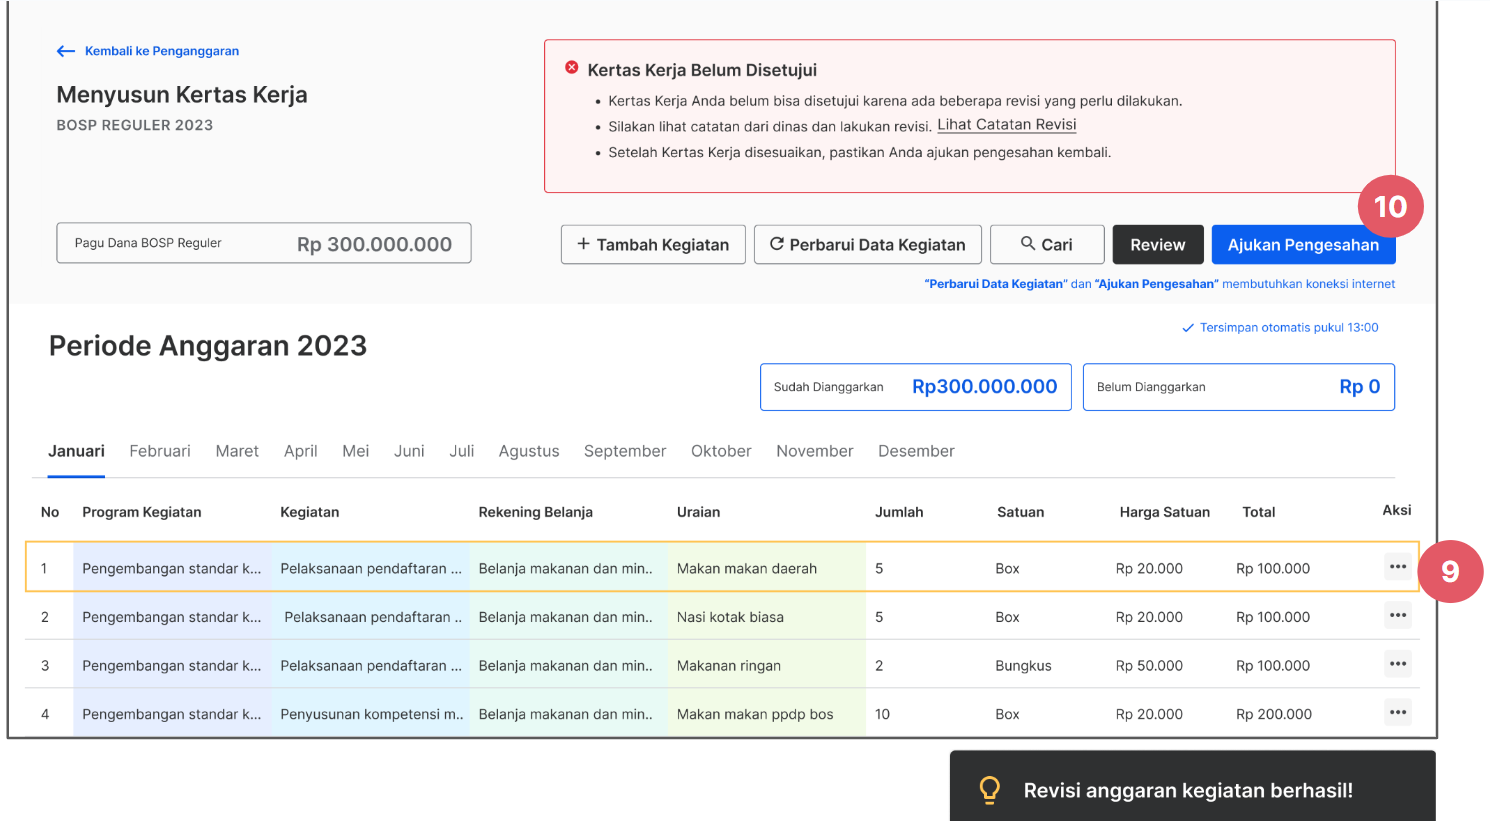The width and height of the screenshot is (1490, 821).
Task: Click the 'Makanan ringan' cell
Action: (767, 665)
